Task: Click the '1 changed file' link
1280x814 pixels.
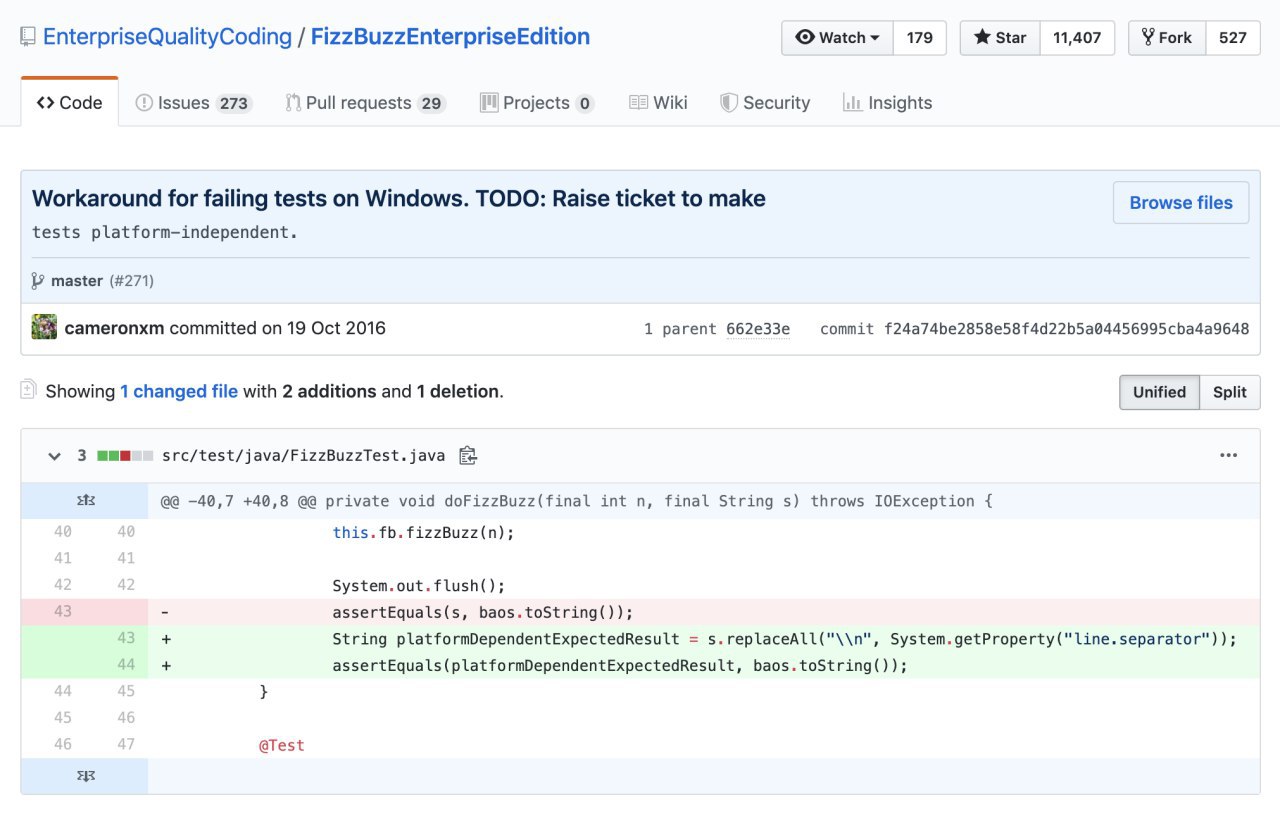Action: 179,392
